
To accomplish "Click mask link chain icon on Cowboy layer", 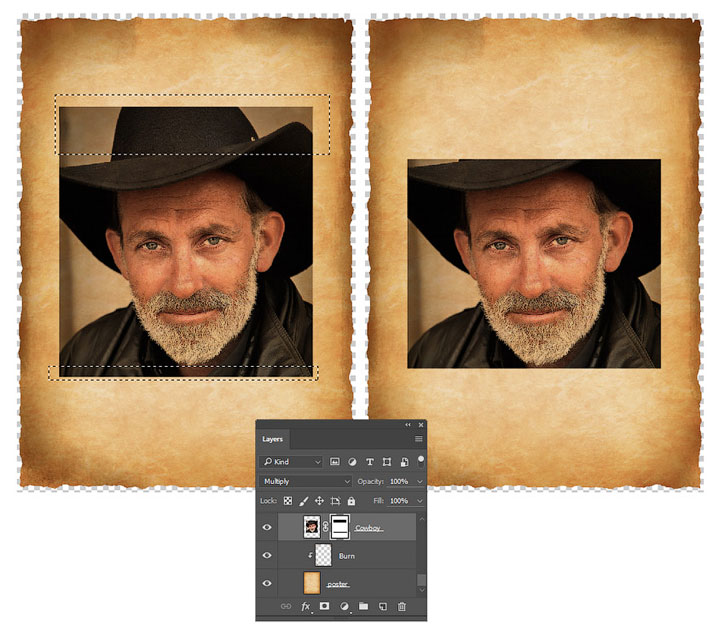I will point(326,527).
